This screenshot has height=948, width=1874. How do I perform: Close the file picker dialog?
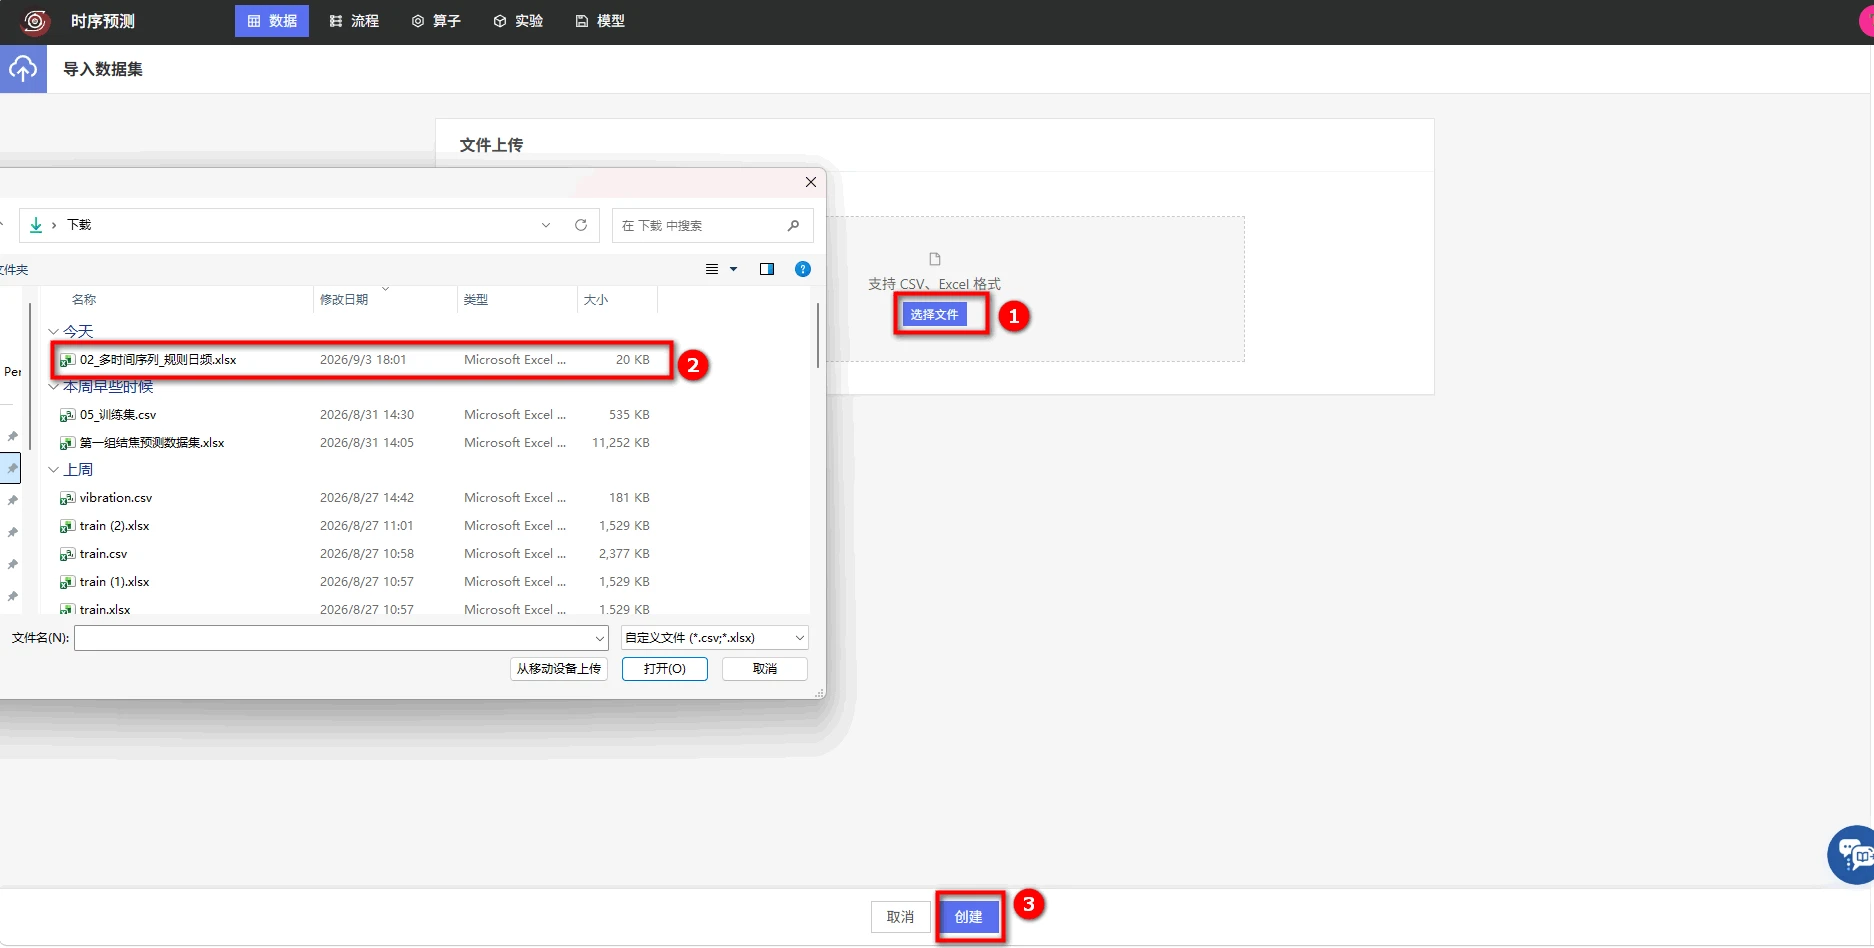coord(811,182)
